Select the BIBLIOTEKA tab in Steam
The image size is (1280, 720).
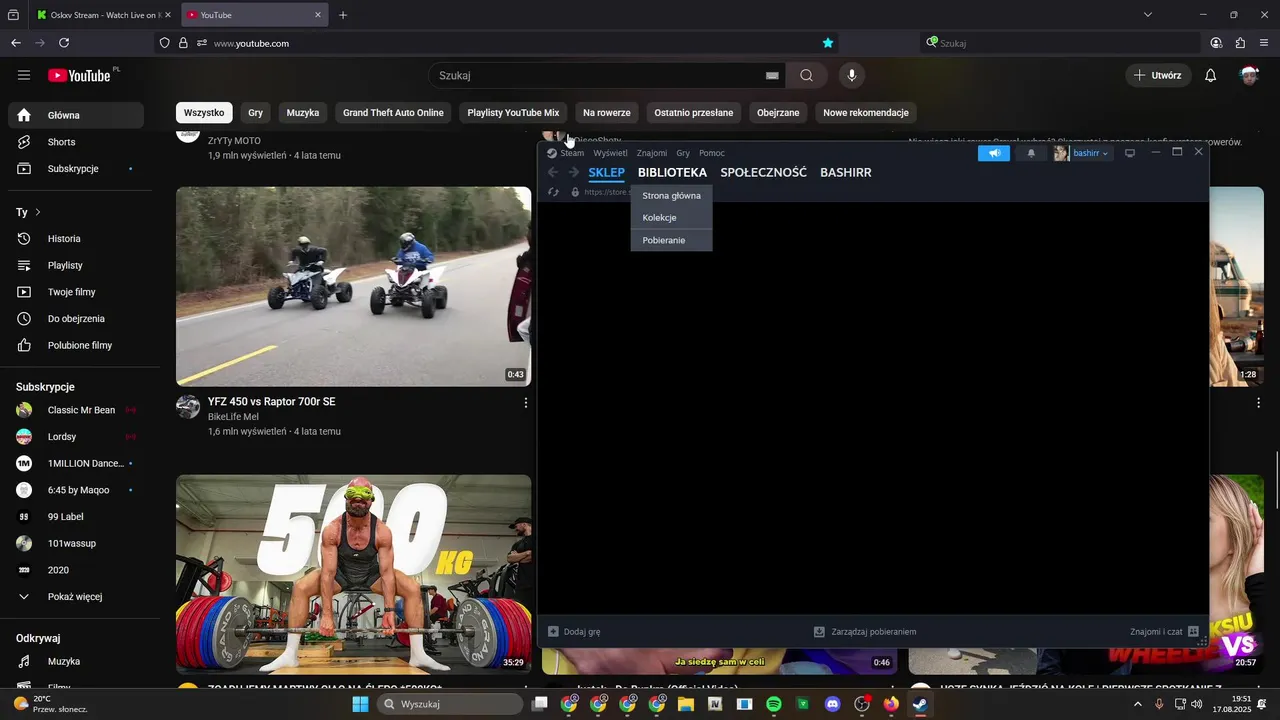pos(672,172)
